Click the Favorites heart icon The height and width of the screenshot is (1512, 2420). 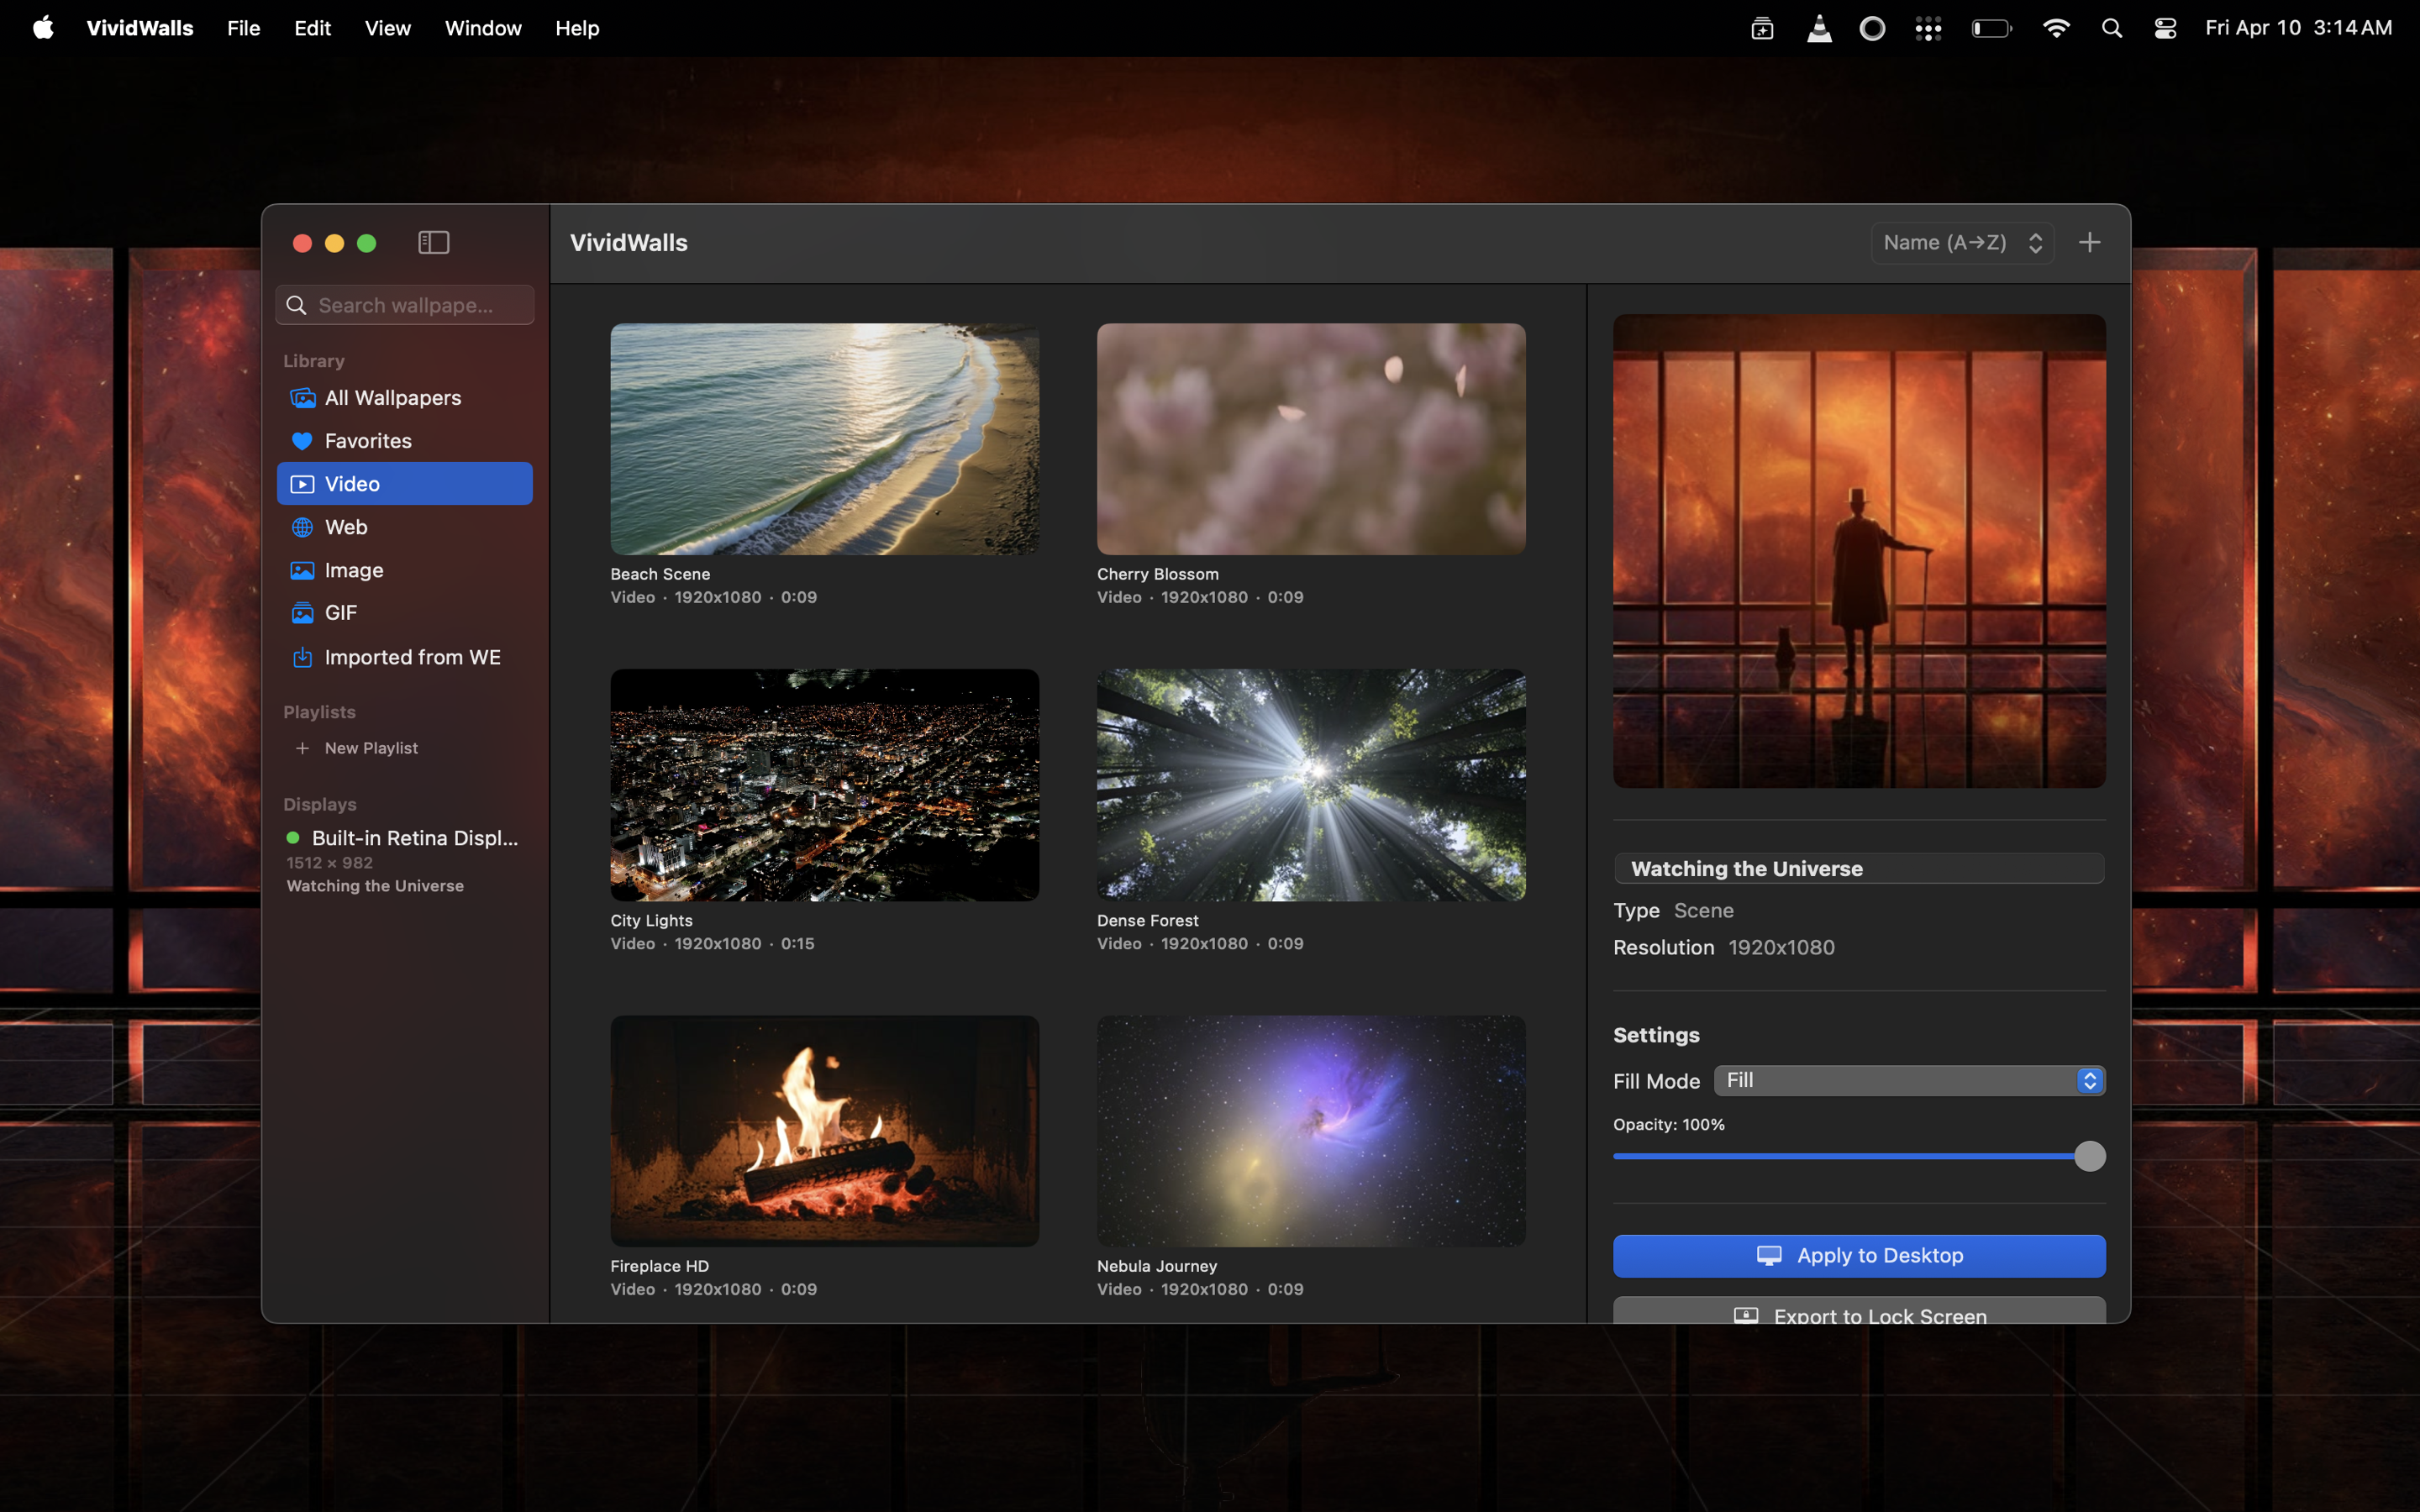302,441
